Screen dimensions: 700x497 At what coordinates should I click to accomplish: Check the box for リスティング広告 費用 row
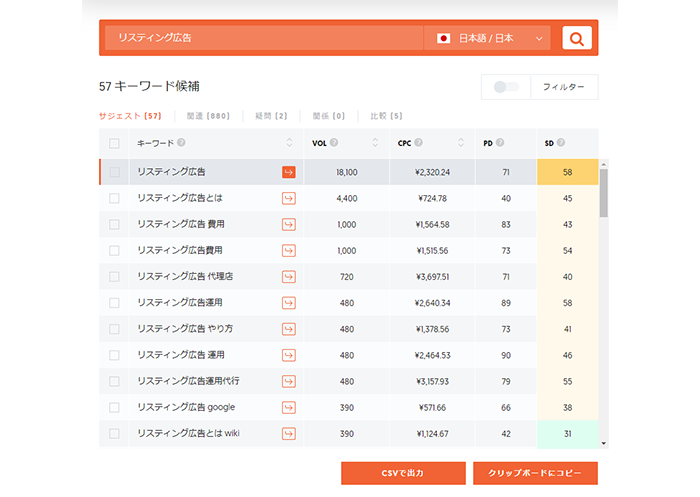(114, 224)
